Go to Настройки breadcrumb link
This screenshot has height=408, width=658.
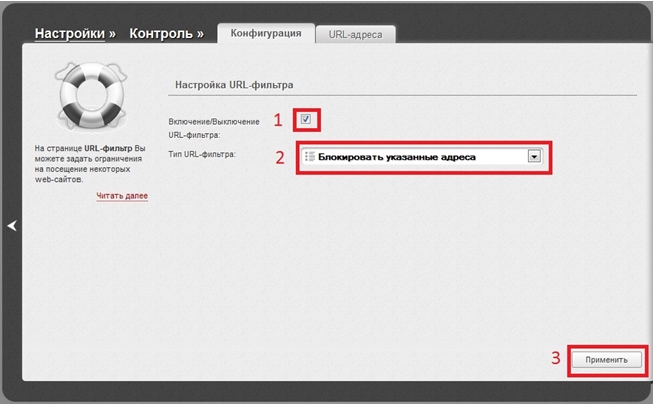tap(69, 34)
